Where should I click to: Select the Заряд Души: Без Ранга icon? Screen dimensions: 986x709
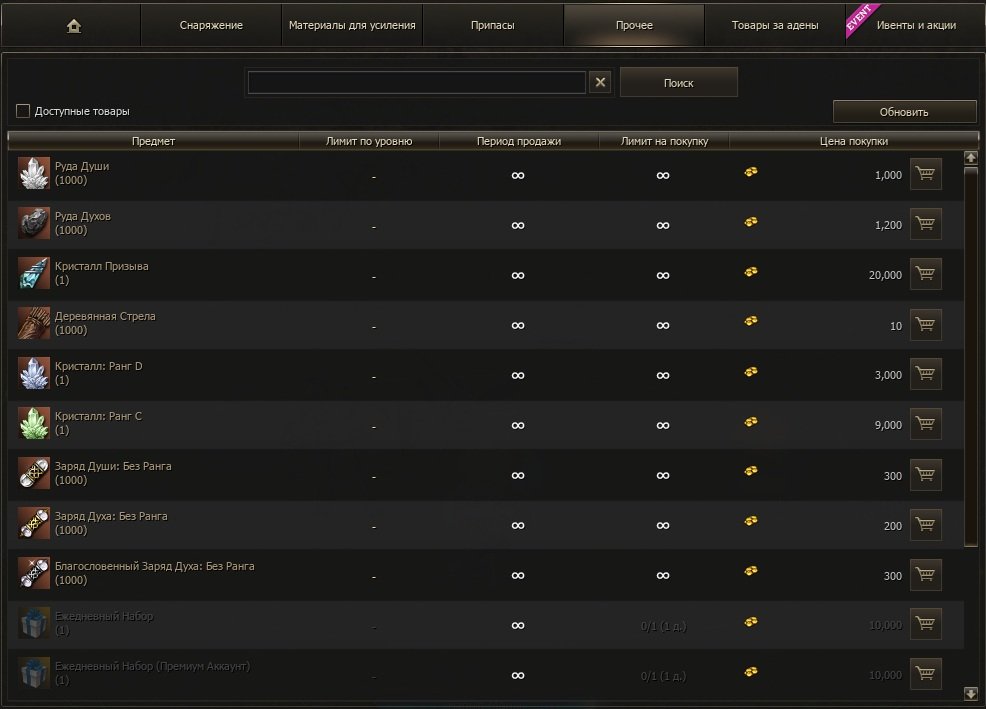(x=34, y=474)
